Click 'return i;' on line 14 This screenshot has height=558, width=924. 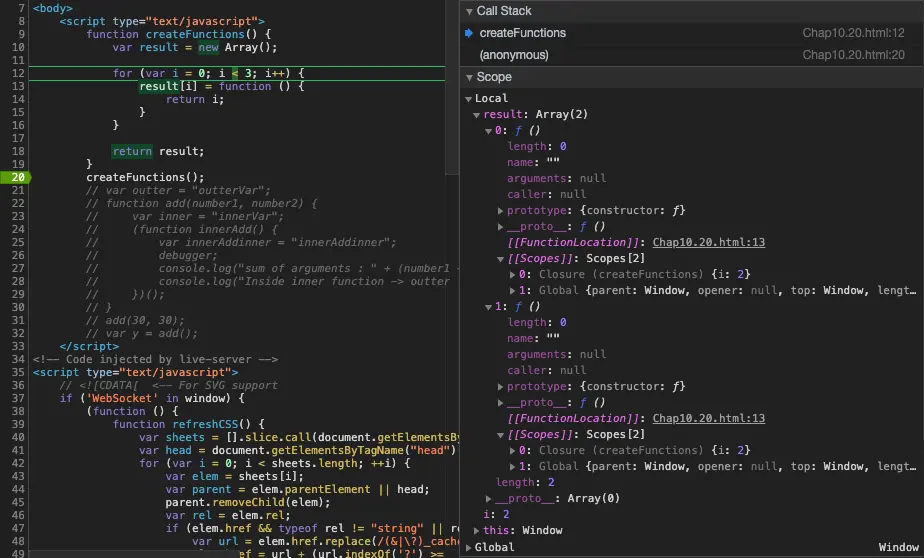click(194, 99)
